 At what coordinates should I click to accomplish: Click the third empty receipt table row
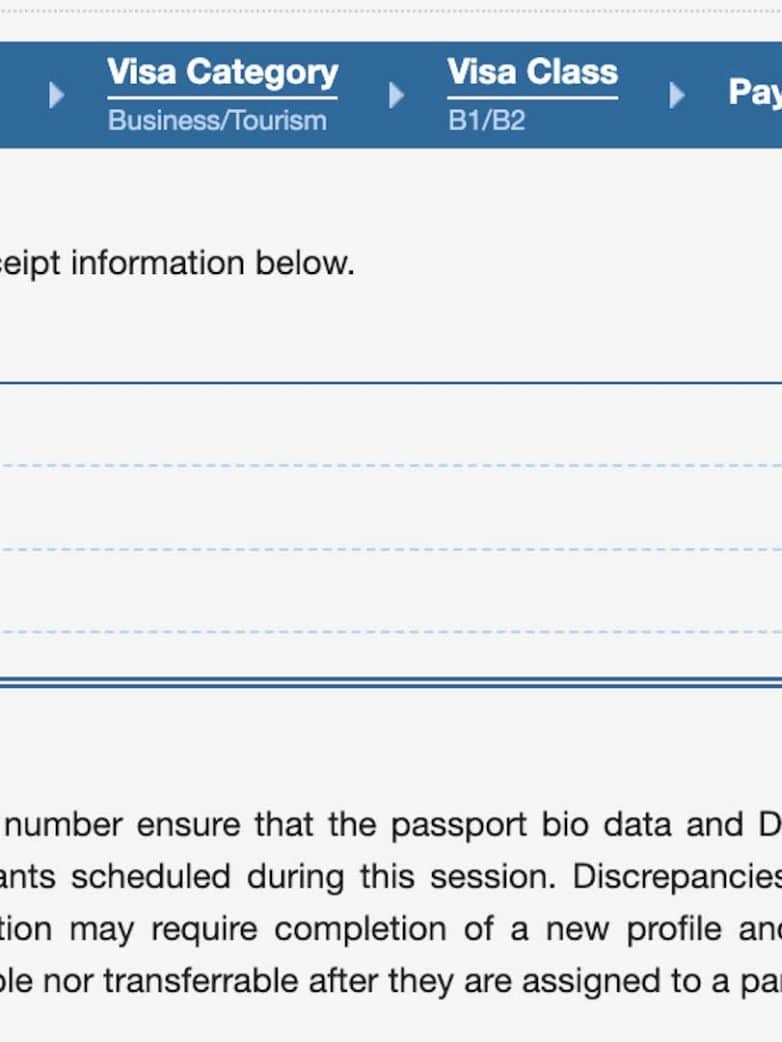point(390,590)
